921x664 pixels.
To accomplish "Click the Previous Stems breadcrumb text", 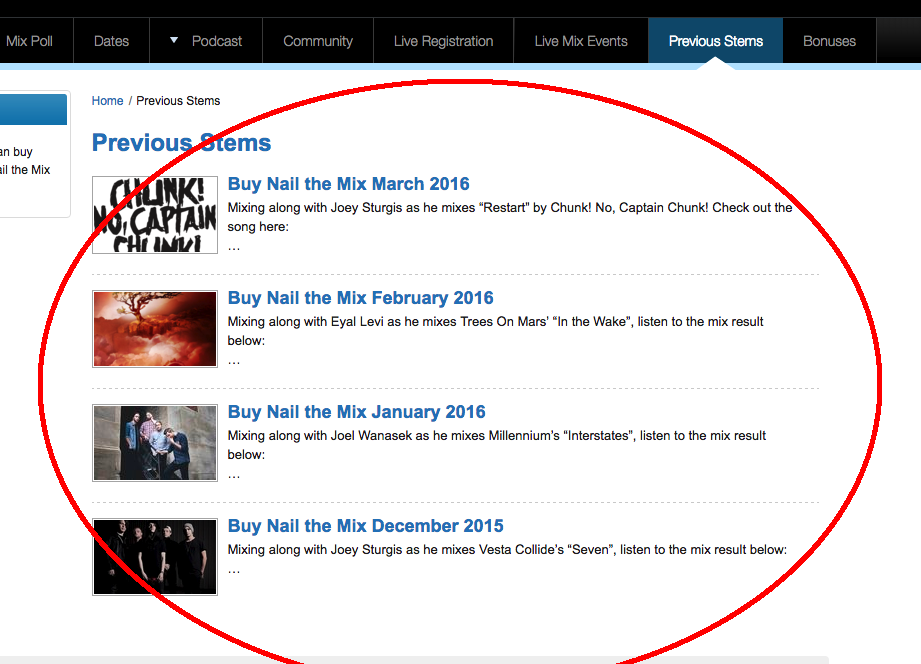I will pyautogui.click(x=178, y=101).
